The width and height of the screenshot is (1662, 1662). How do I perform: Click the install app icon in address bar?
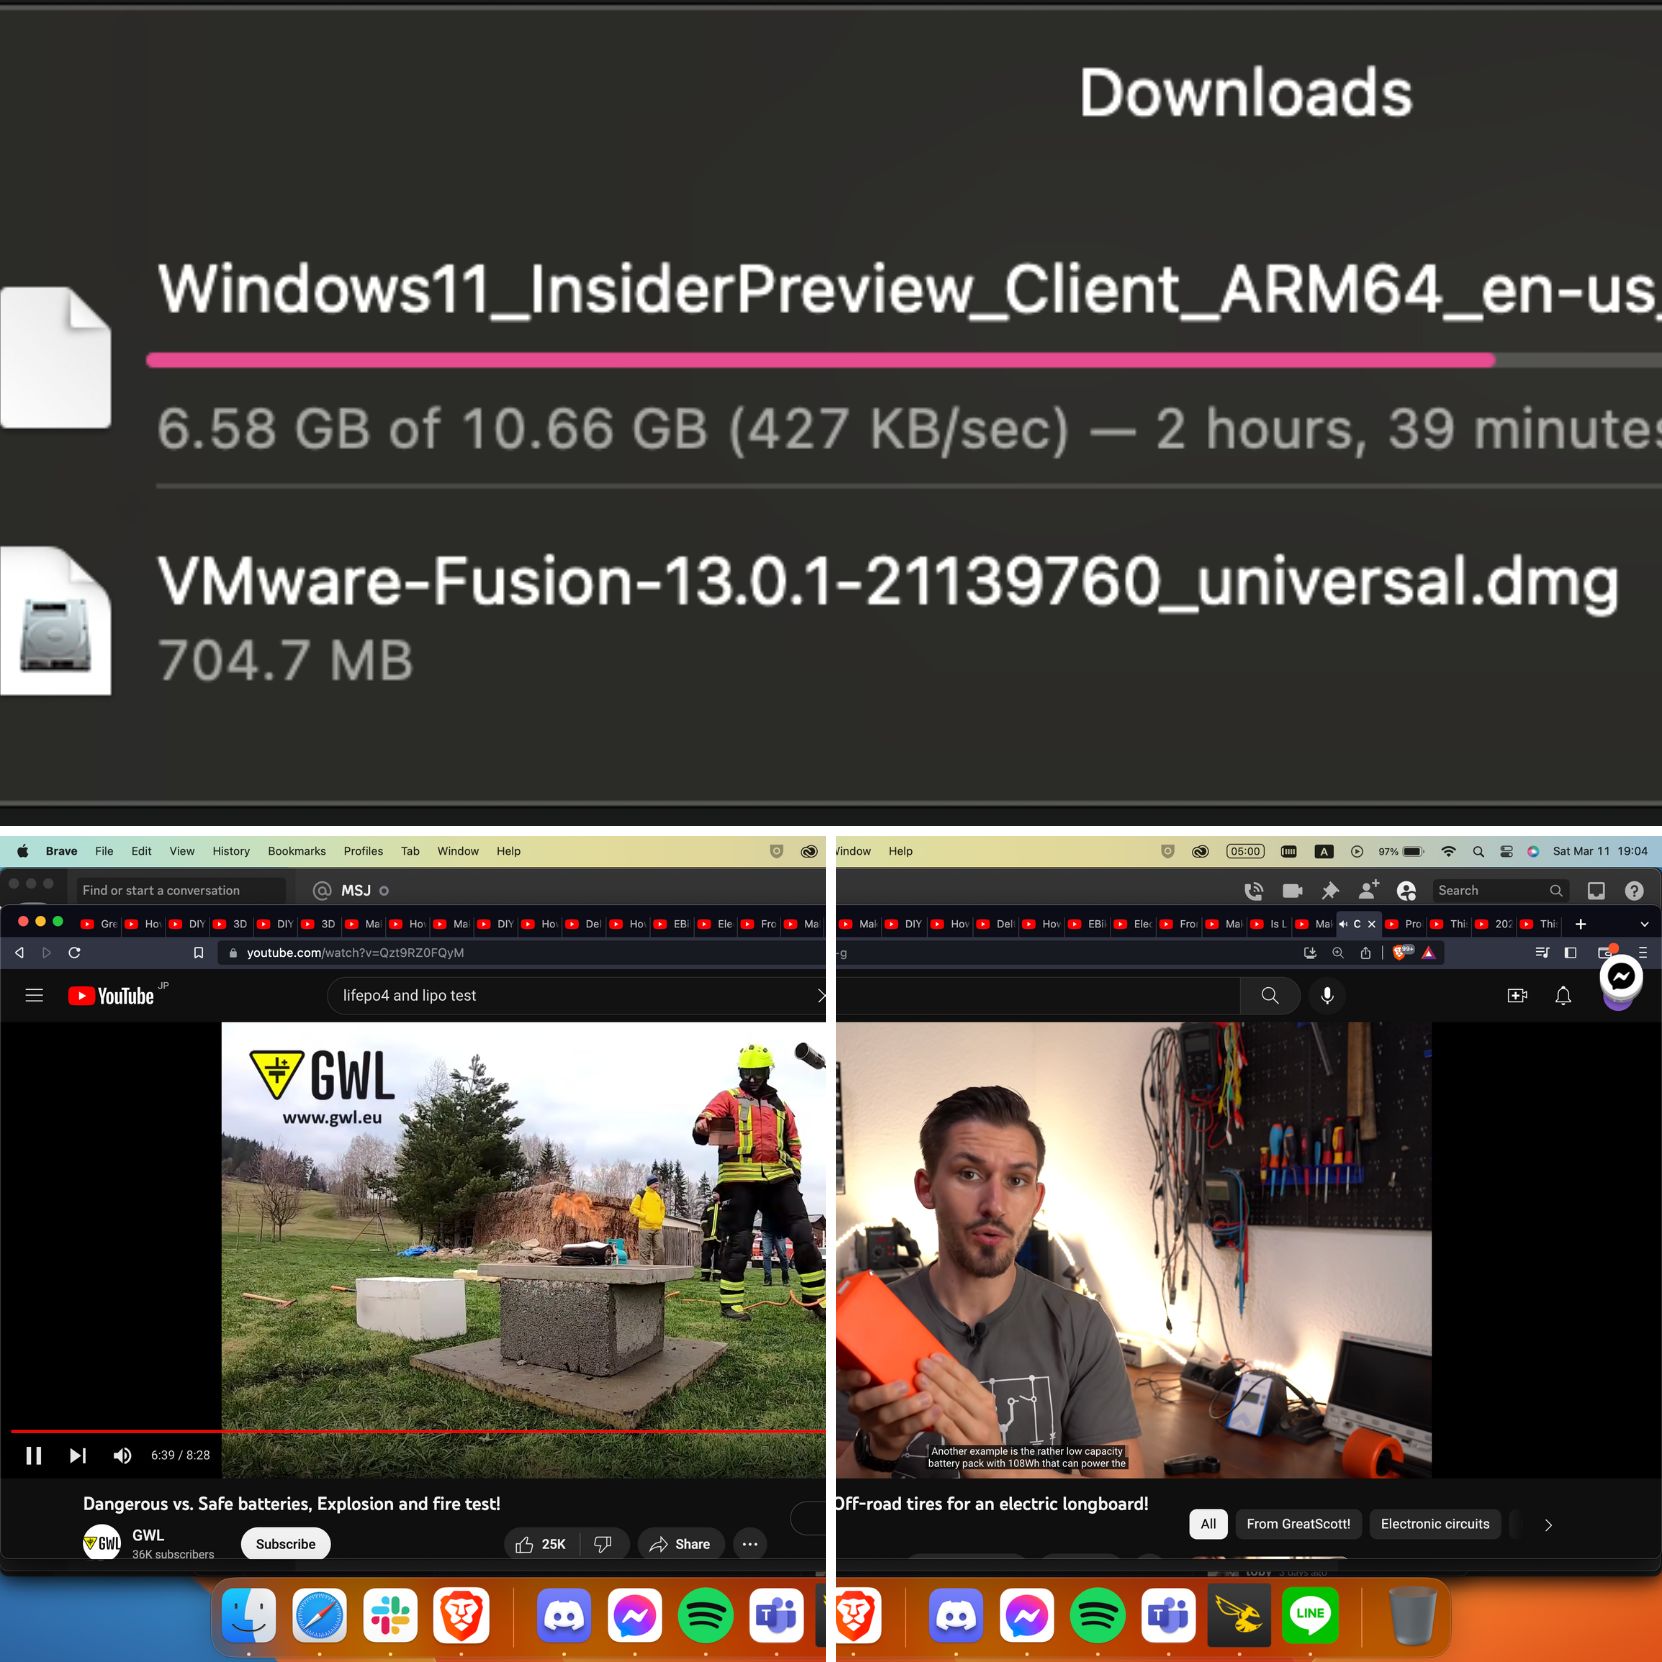(1310, 953)
